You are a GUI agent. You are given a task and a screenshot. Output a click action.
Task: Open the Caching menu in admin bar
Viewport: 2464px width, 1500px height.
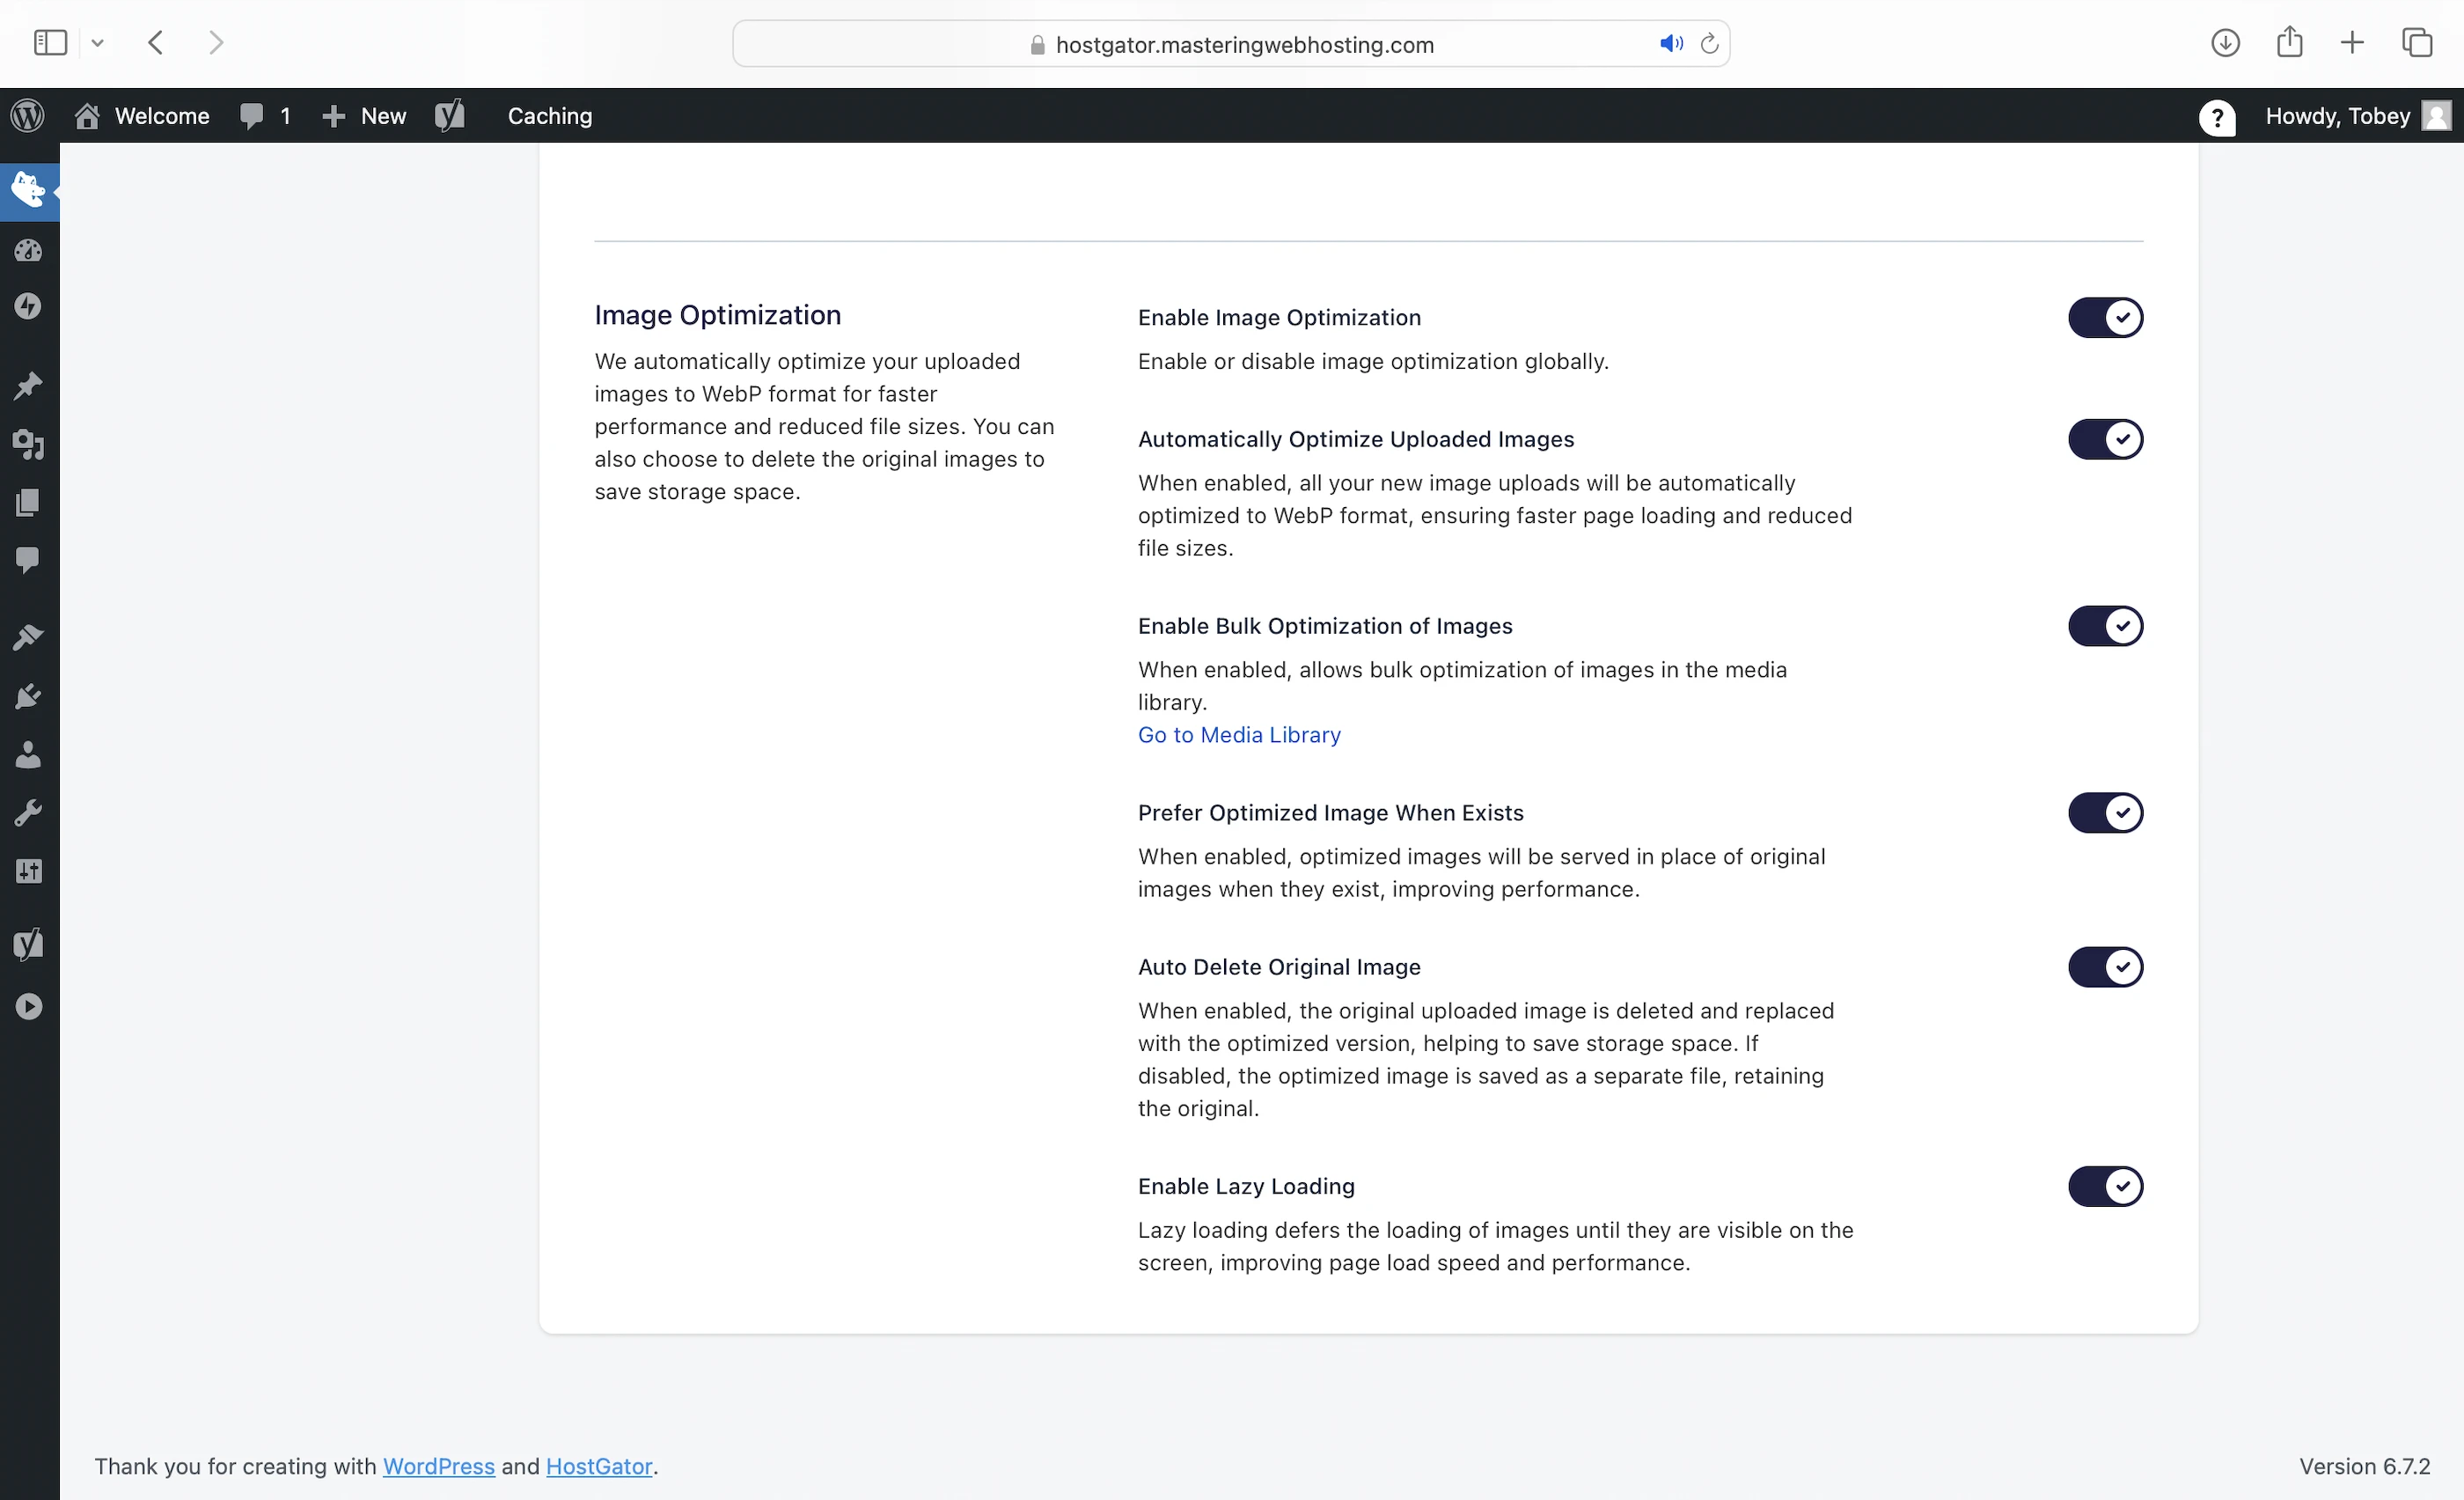549,116
